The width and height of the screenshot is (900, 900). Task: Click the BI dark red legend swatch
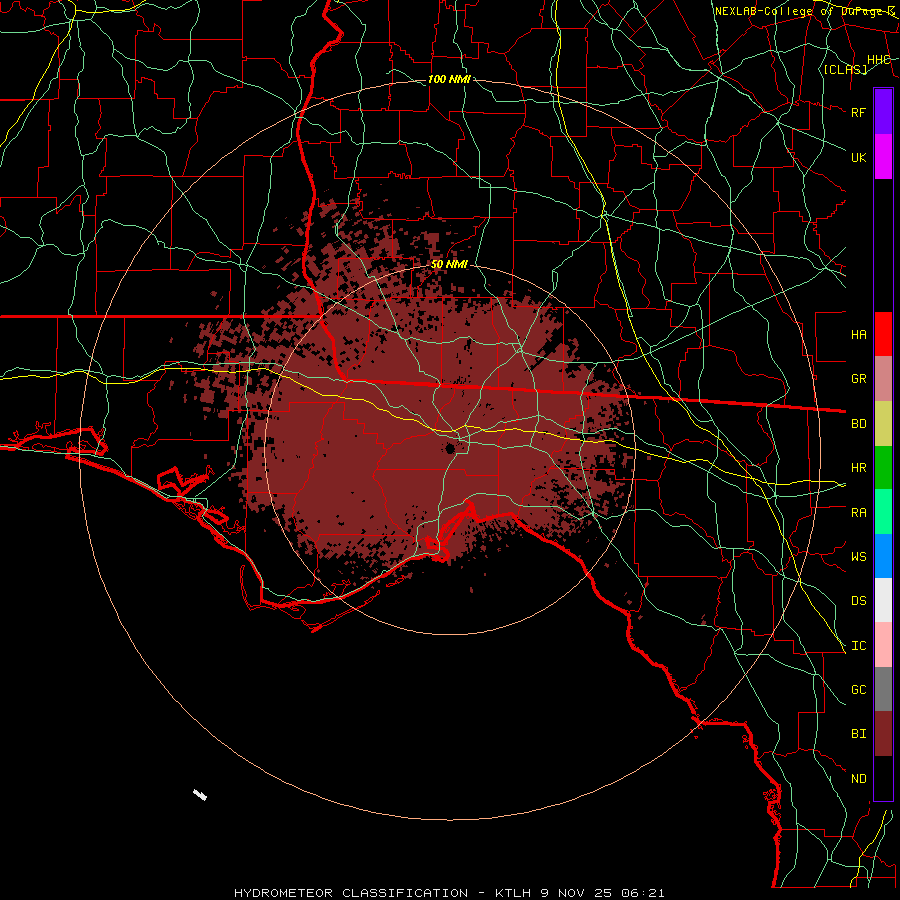point(883,734)
